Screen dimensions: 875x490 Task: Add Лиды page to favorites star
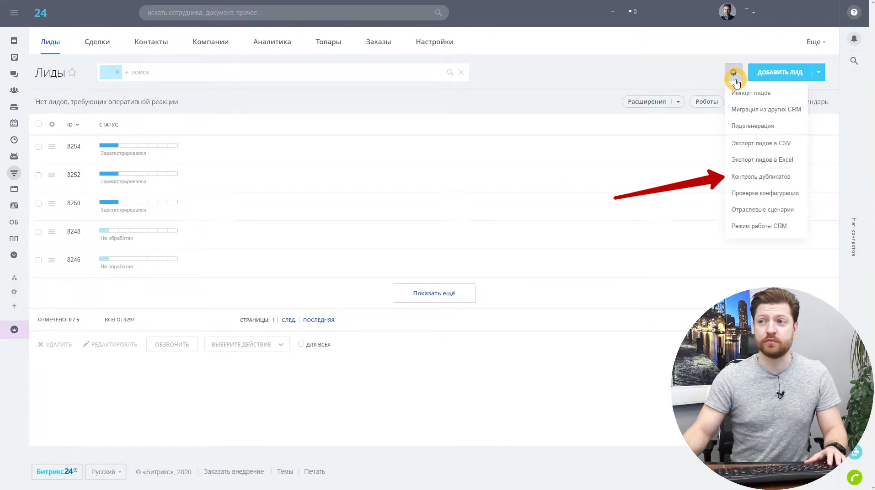click(72, 72)
